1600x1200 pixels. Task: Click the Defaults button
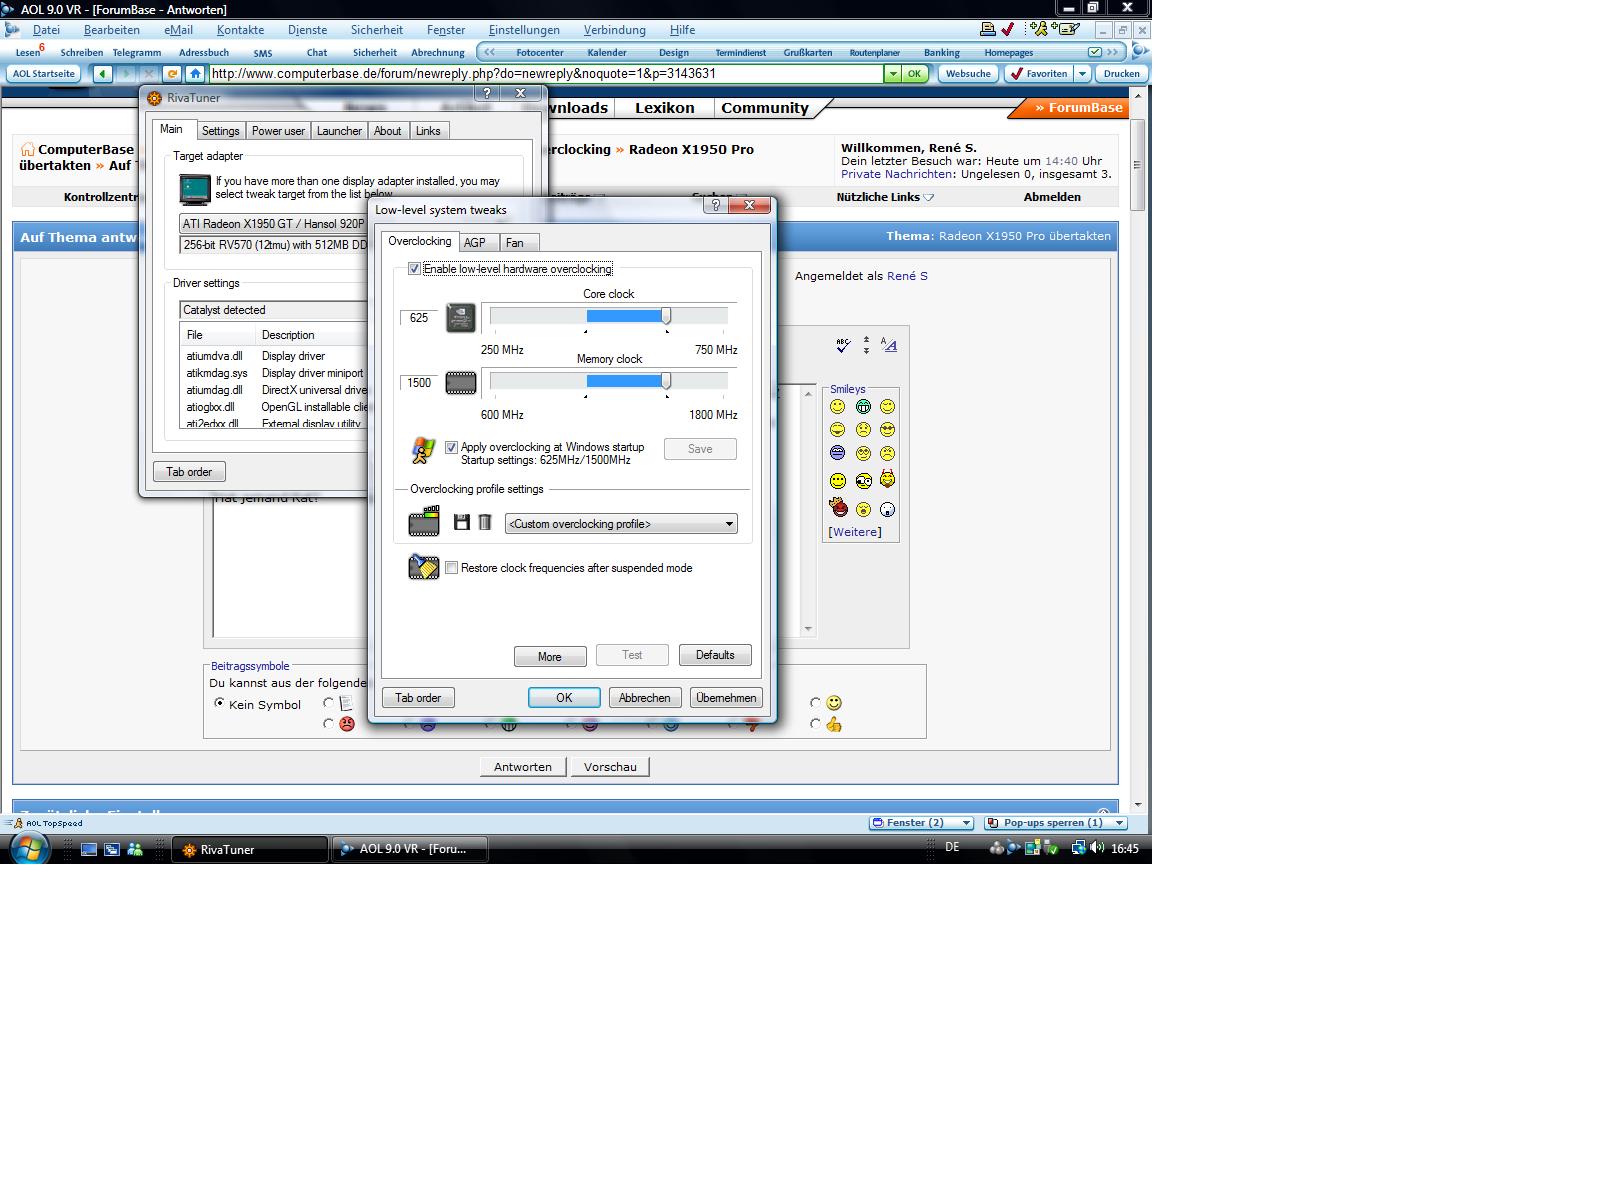pyautogui.click(x=715, y=655)
